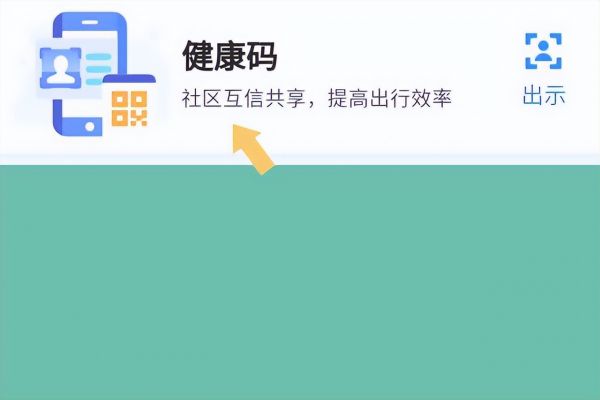This screenshot has height=400, width=600.
Task: Click the ID card portrait silhouette
Action: tap(61, 69)
